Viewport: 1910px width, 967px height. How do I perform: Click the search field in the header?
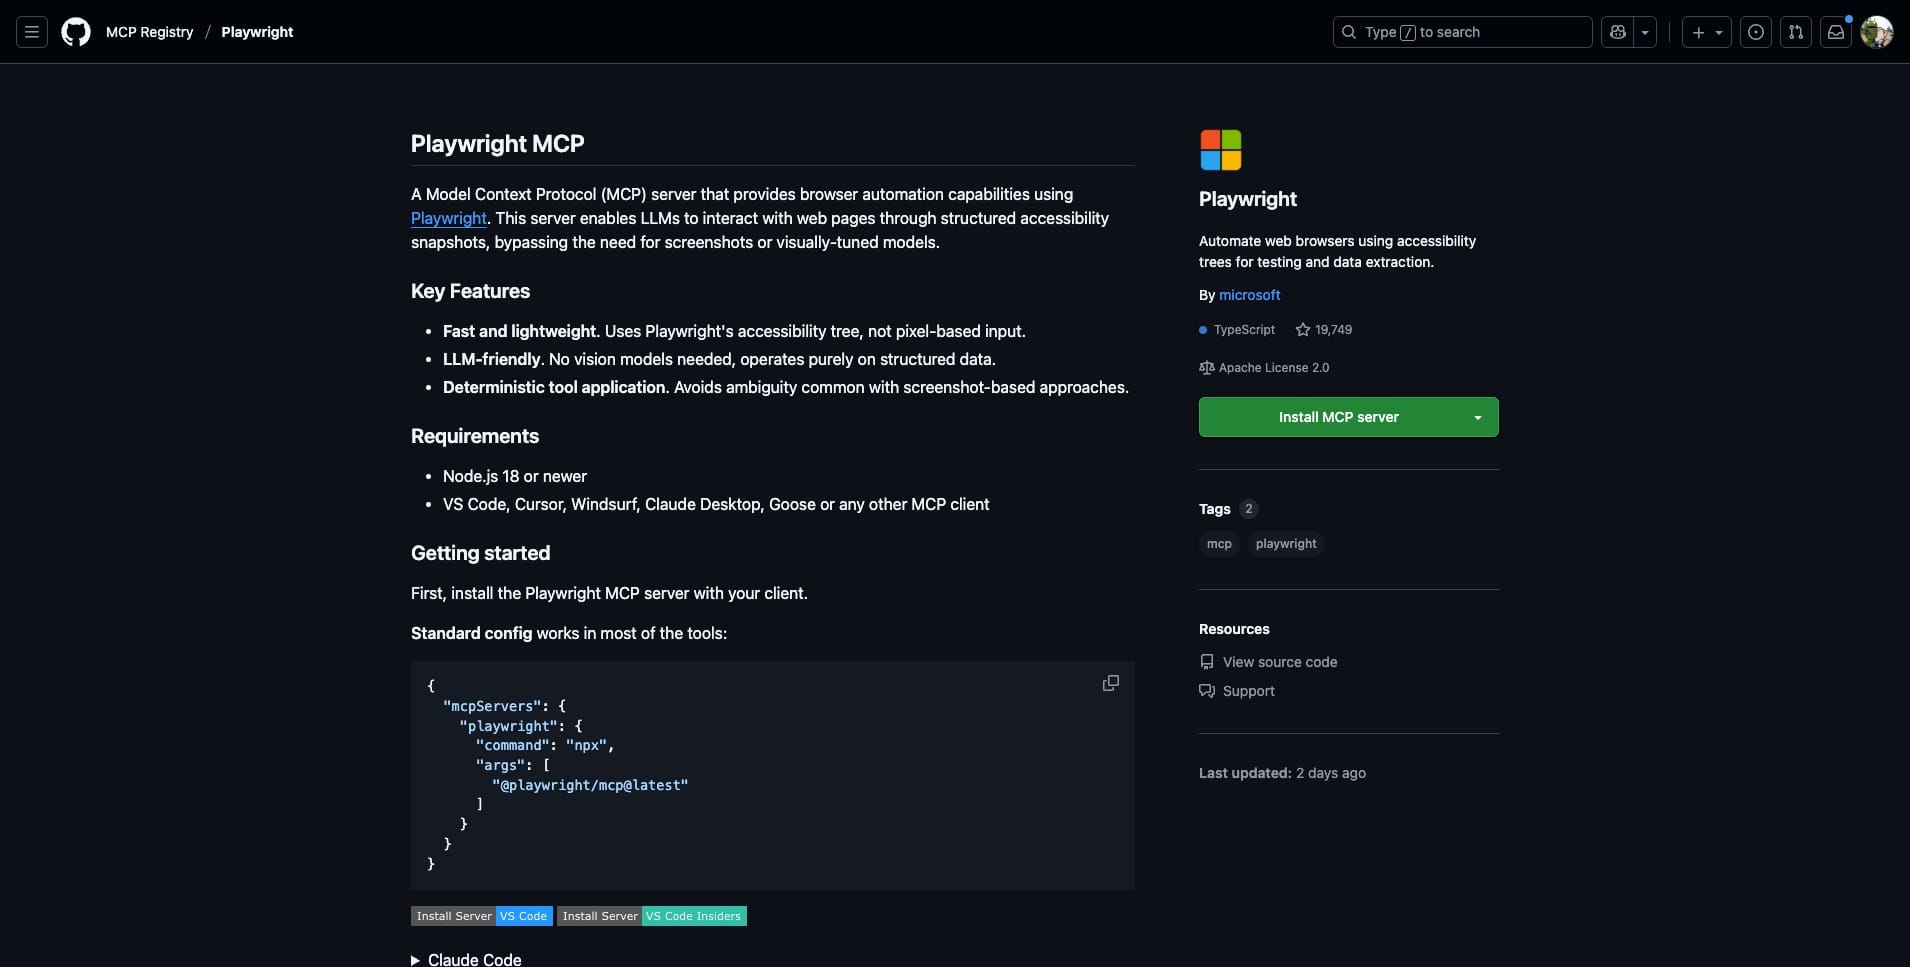pos(1460,32)
